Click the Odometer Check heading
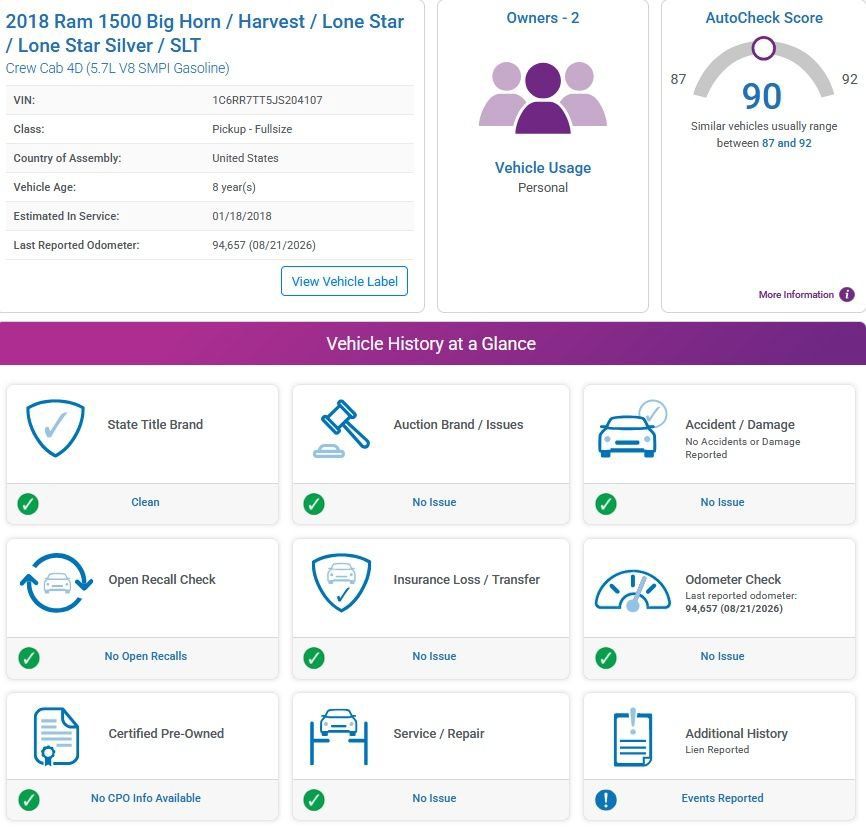 (733, 579)
